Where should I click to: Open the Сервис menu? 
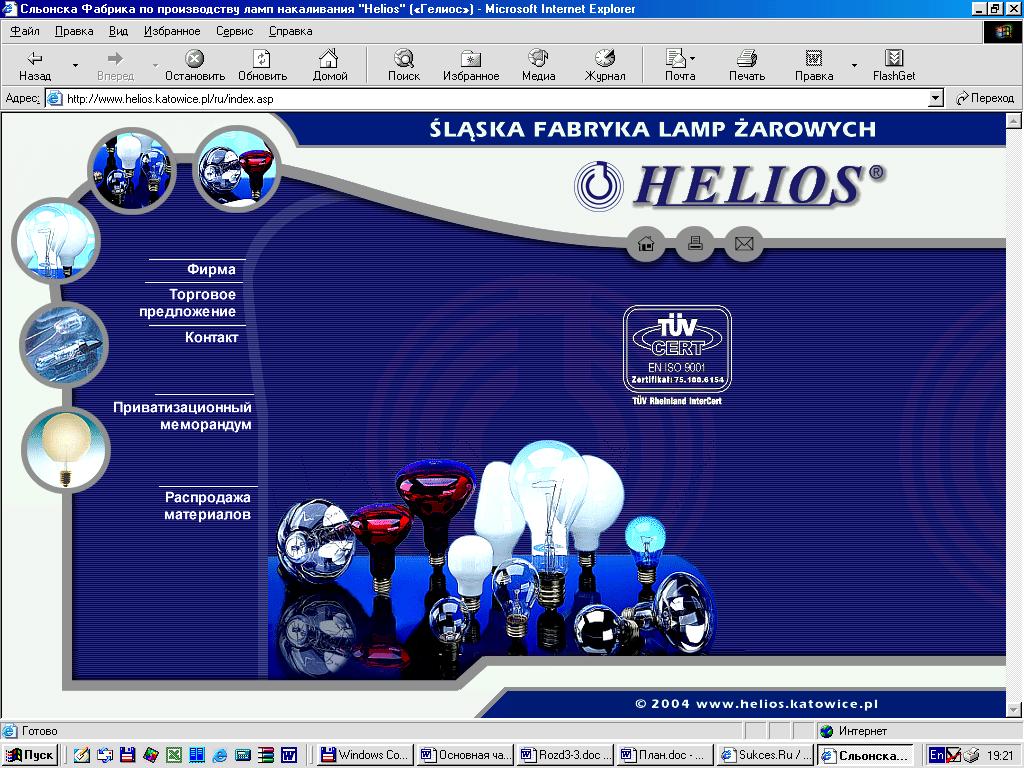point(234,31)
